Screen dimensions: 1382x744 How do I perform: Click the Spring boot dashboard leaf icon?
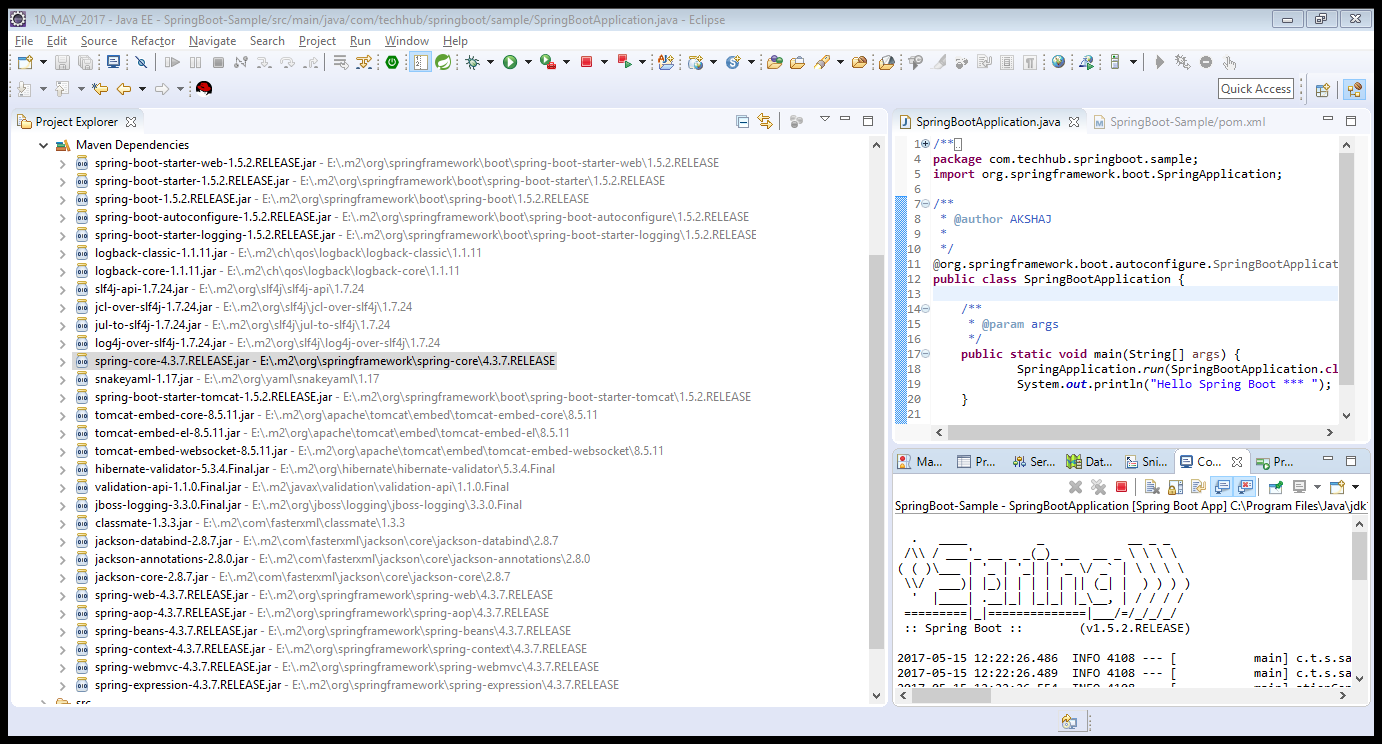(x=443, y=61)
